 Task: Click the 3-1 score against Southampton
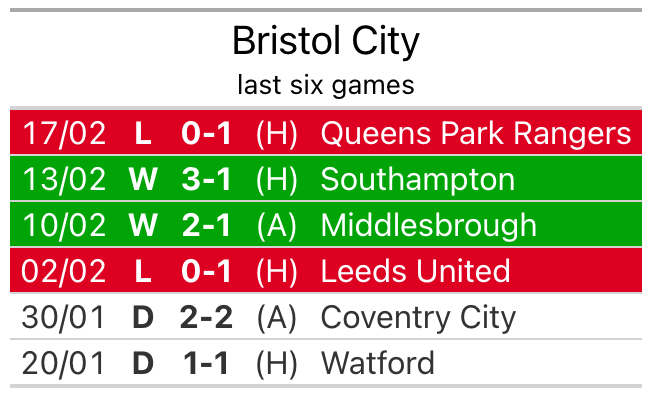coord(206,179)
